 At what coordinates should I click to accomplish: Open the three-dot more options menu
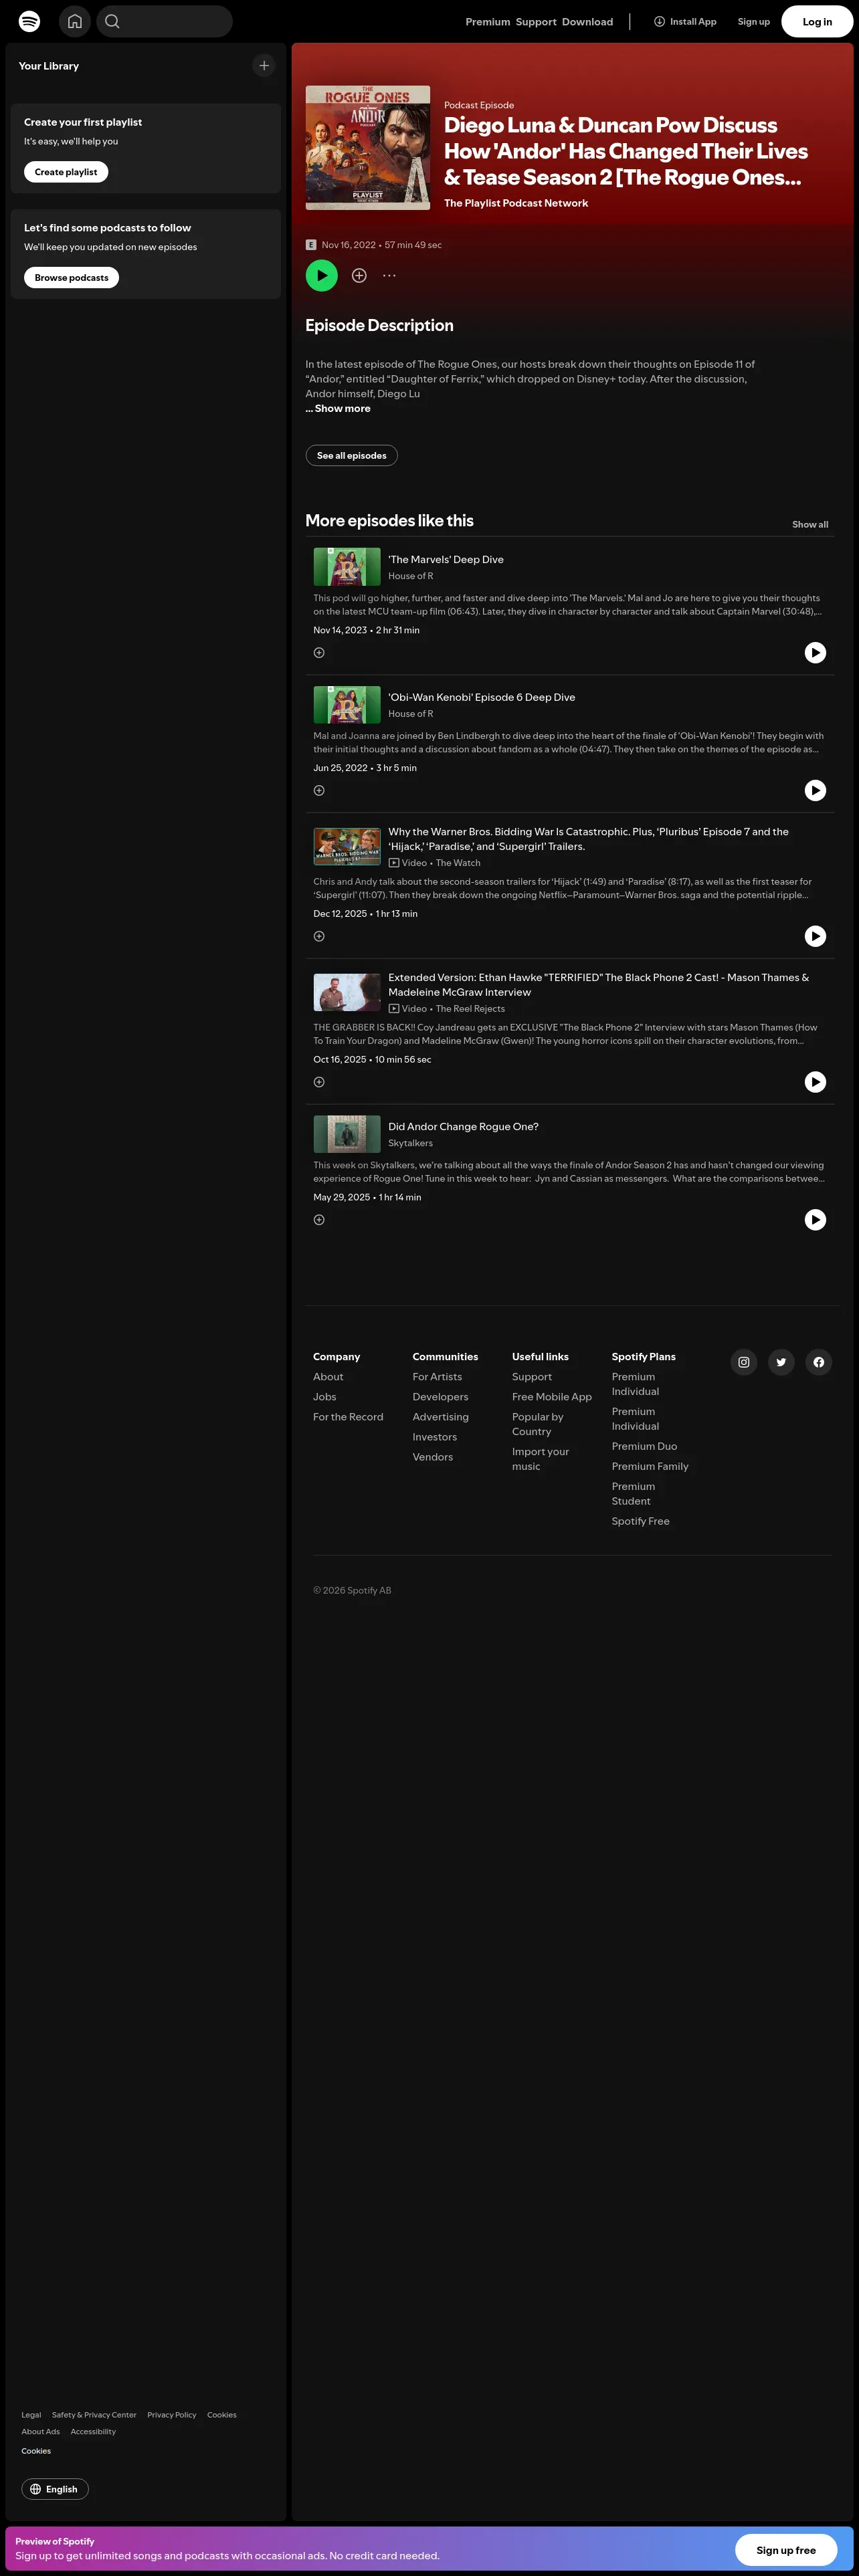[389, 276]
